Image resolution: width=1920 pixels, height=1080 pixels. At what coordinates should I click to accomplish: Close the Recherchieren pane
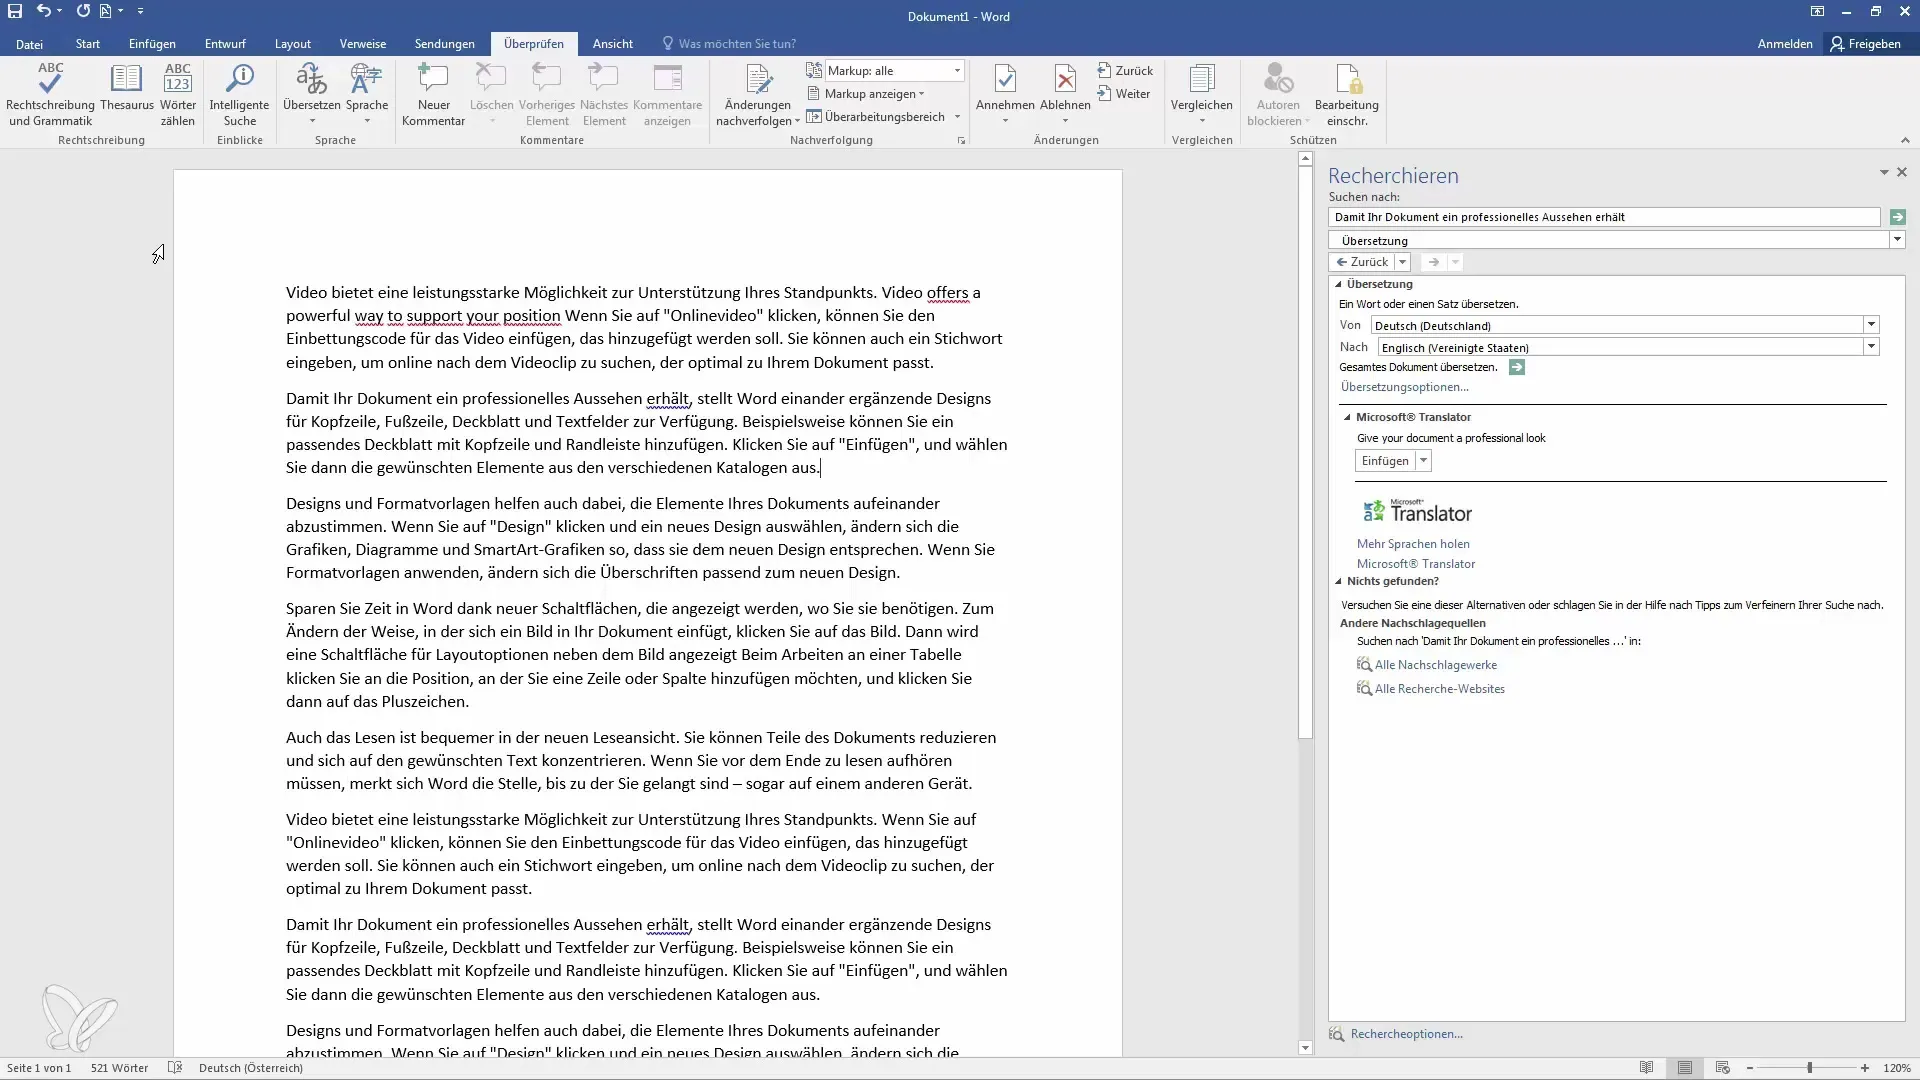coord(1902,172)
